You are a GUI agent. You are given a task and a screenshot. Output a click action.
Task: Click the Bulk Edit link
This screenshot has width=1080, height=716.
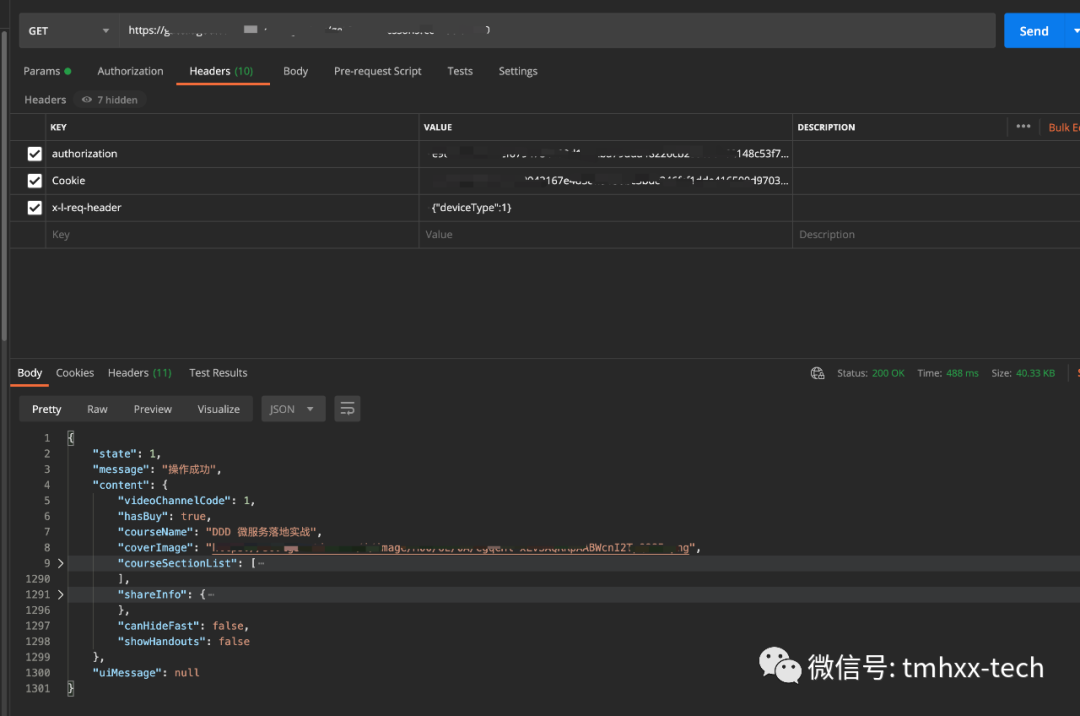tap(1064, 127)
